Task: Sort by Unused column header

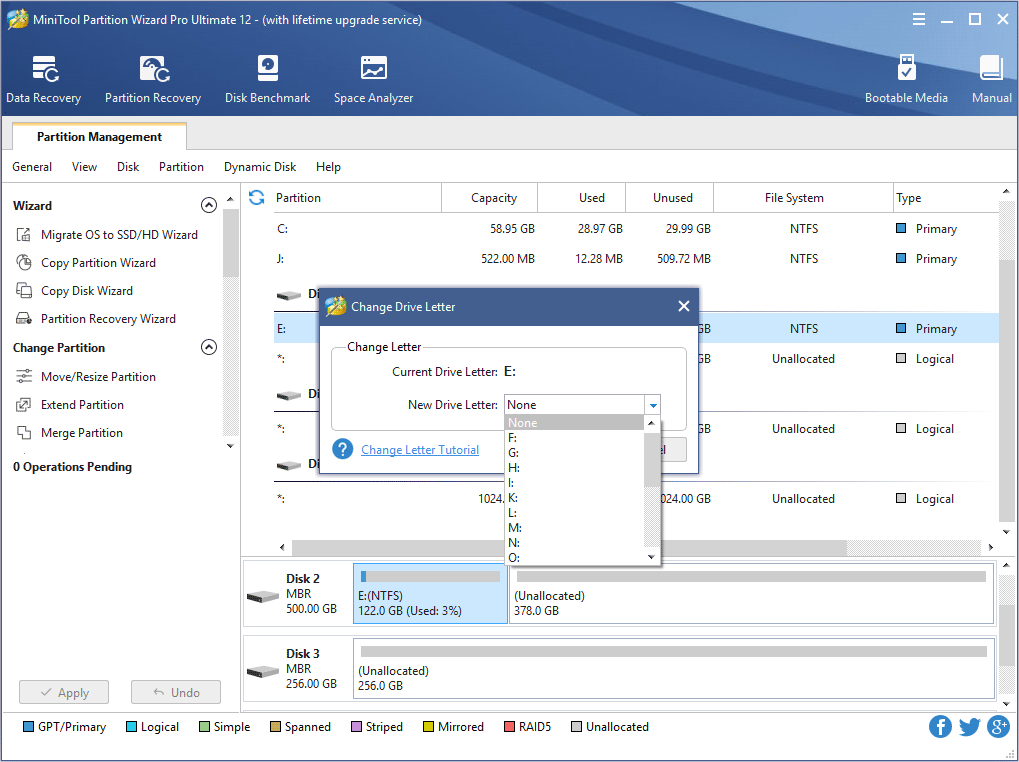Action: click(669, 197)
